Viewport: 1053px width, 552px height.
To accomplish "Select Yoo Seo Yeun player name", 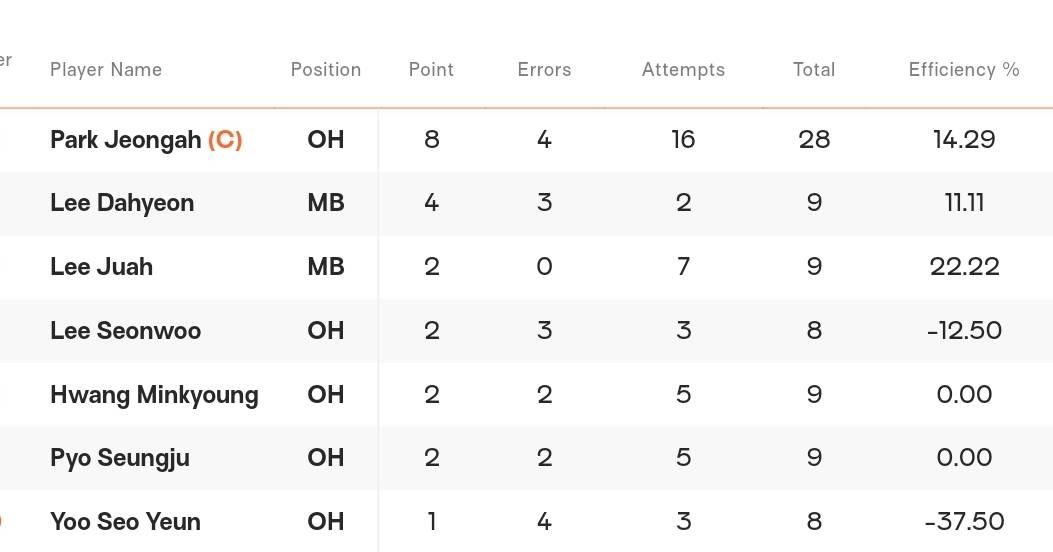I will tap(126, 522).
